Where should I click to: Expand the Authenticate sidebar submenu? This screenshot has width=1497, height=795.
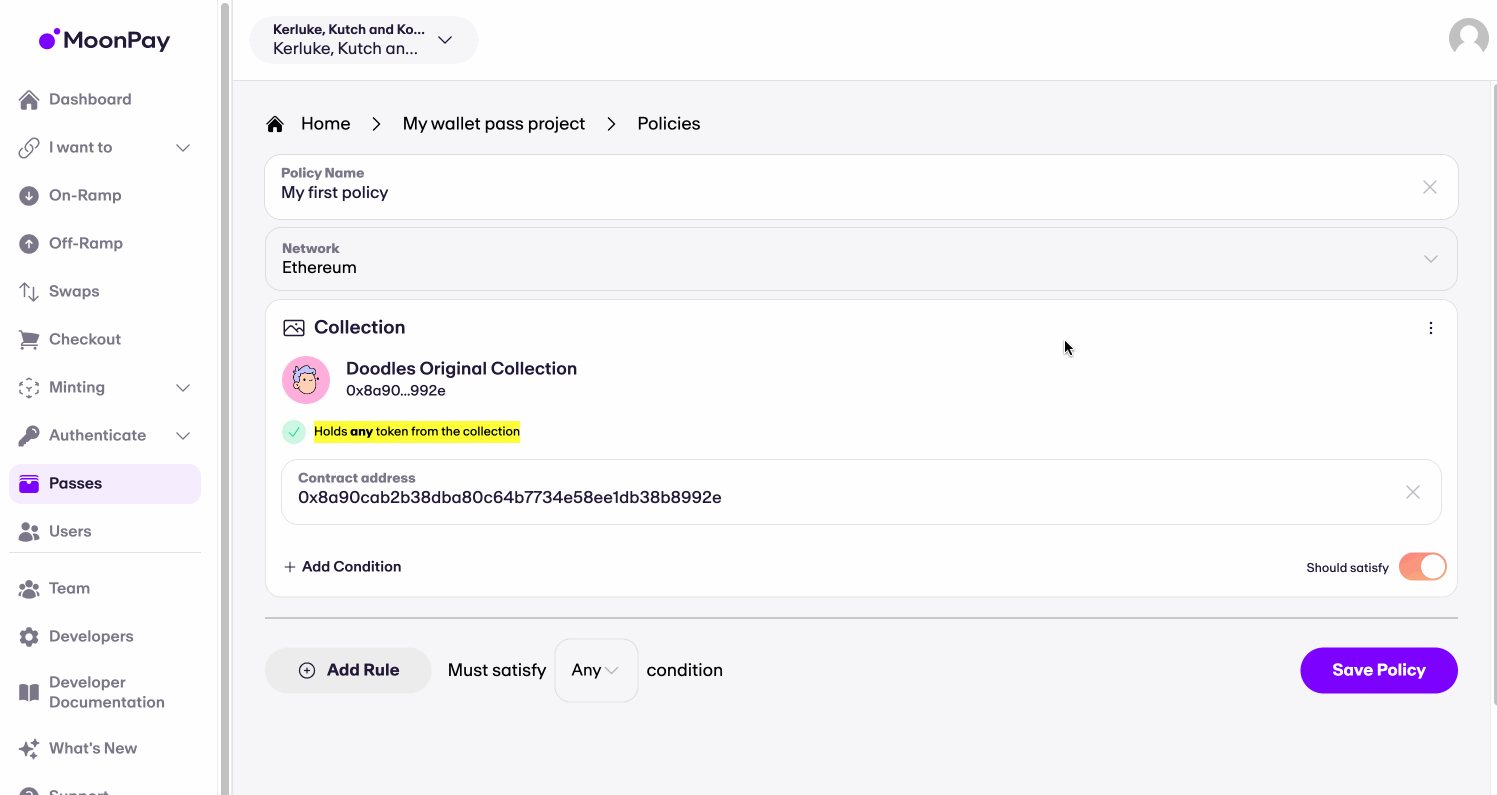coord(183,436)
